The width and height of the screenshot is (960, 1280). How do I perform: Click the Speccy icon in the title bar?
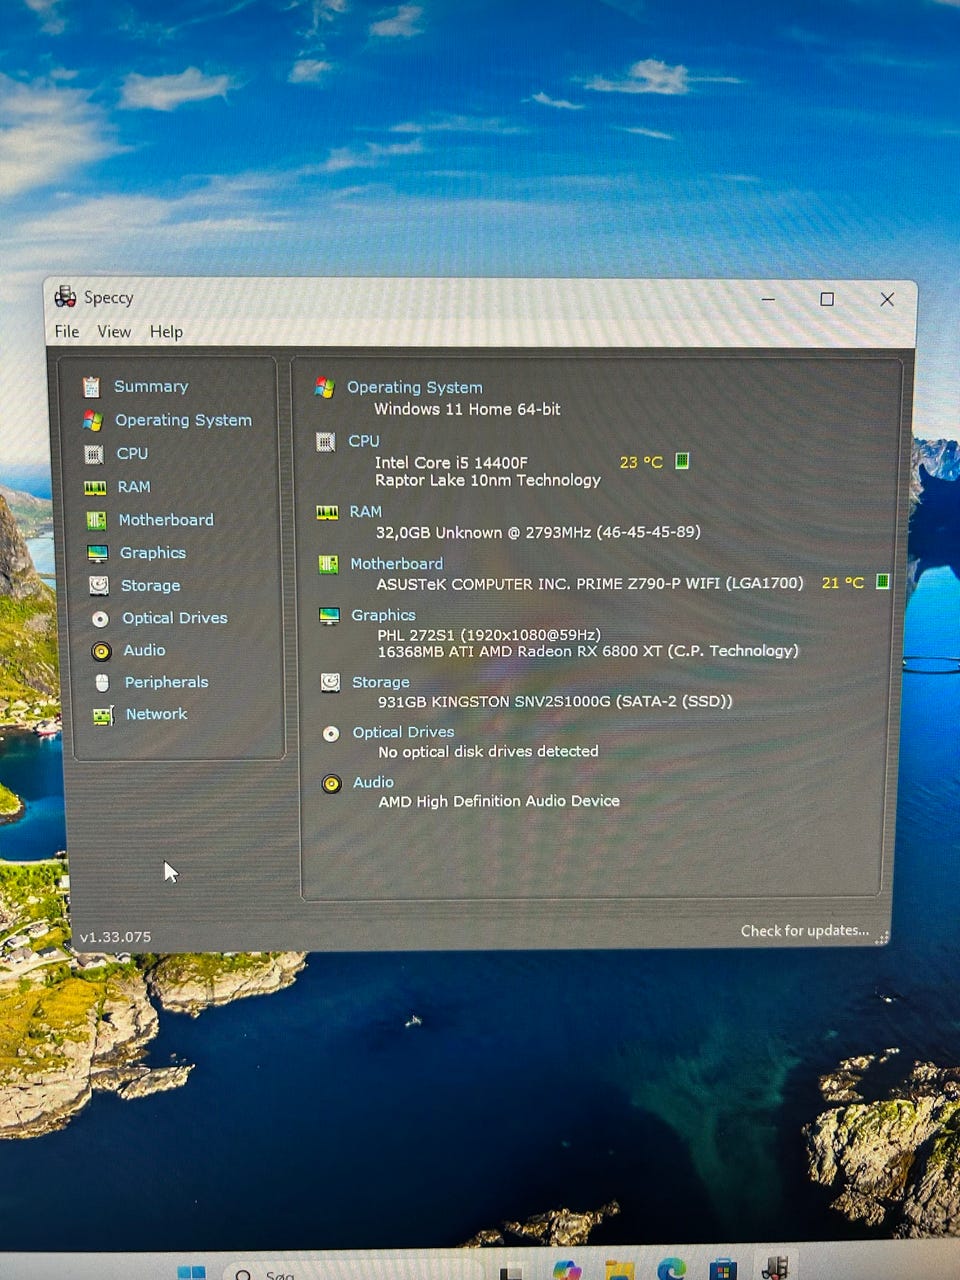(x=65, y=296)
